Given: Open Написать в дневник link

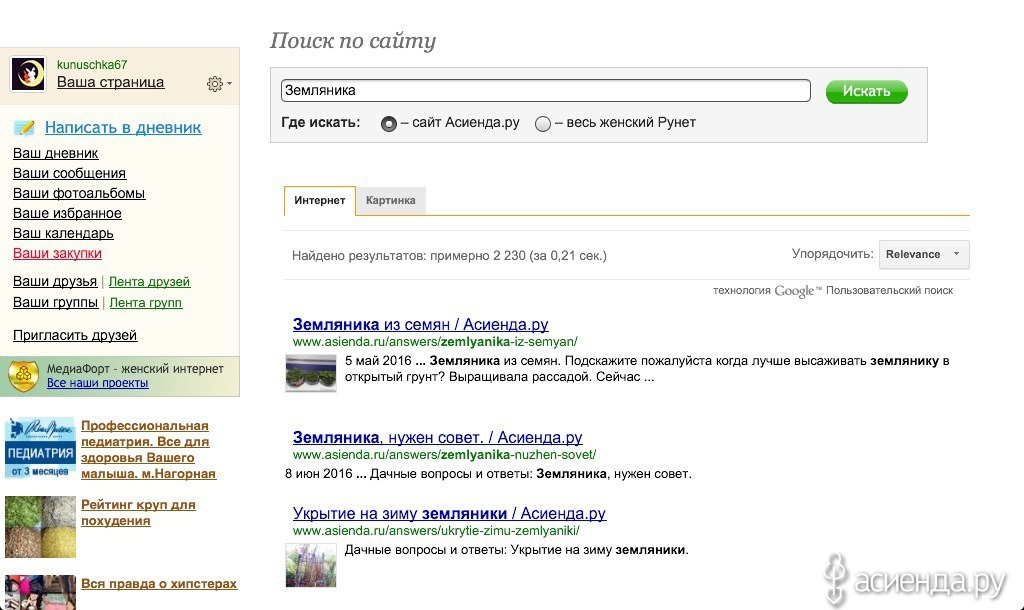Looking at the screenshot, I should coord(123,127).
